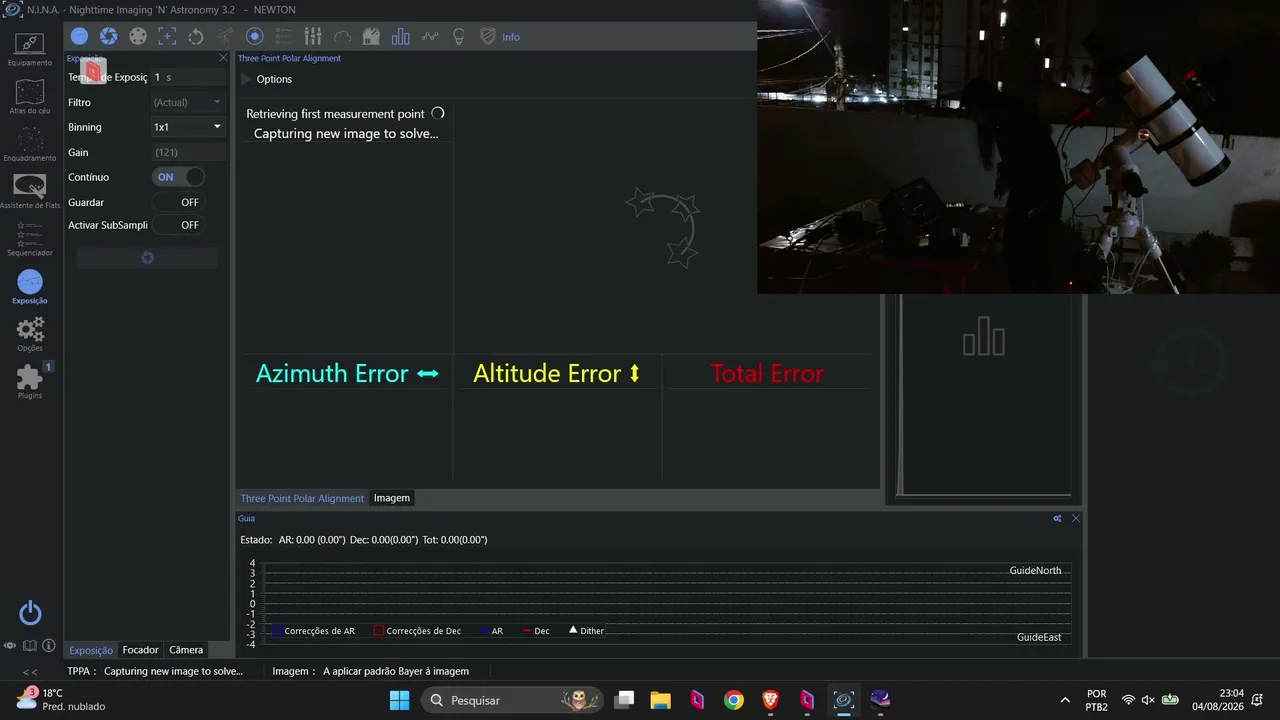Turn off the Contínuo switch

pos(178,177)
